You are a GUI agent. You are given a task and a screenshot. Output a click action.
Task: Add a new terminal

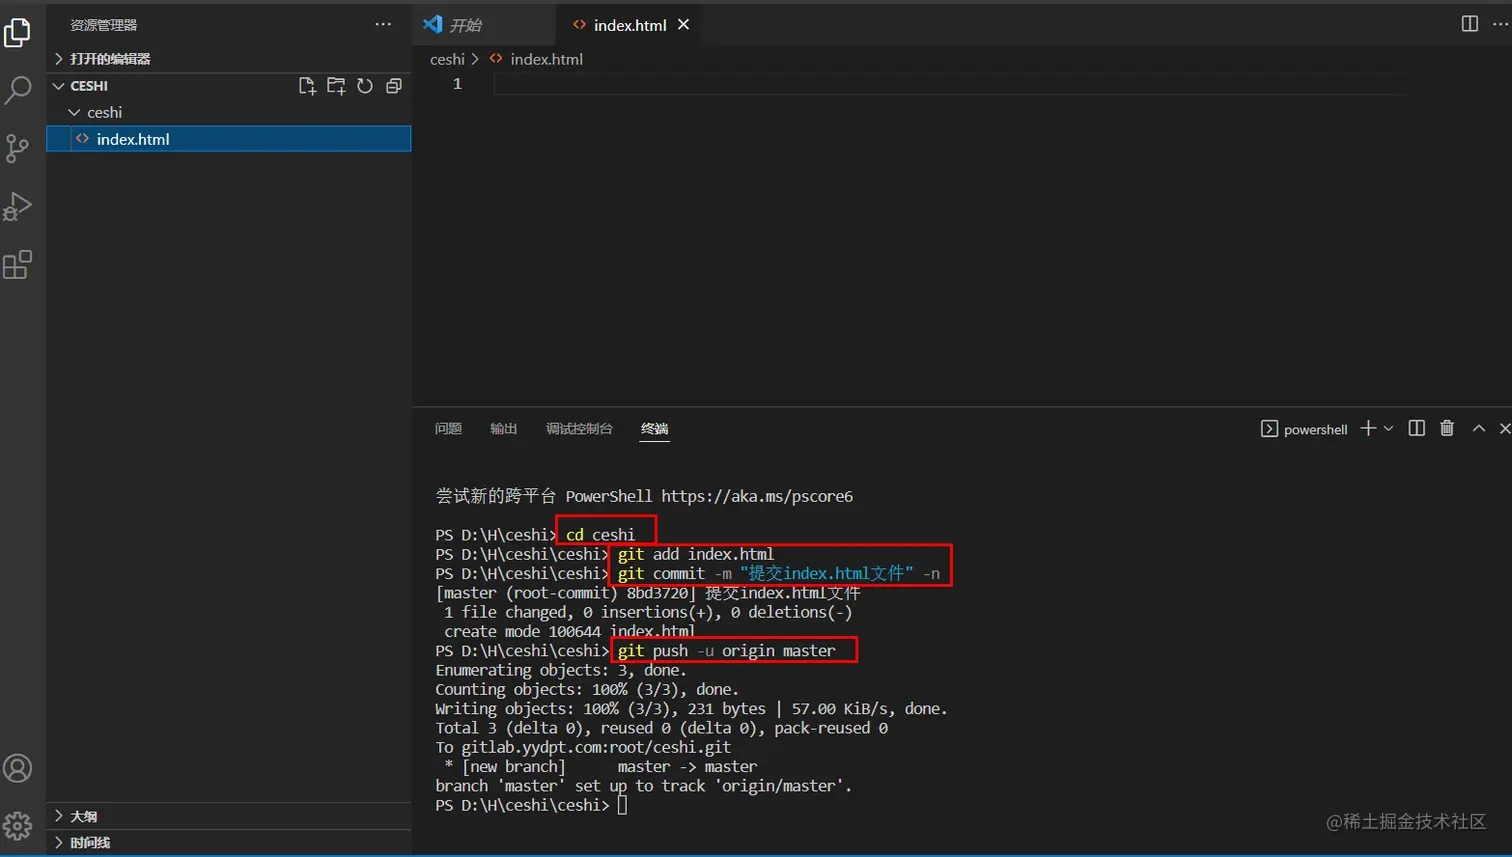[x=1368, y=428]
